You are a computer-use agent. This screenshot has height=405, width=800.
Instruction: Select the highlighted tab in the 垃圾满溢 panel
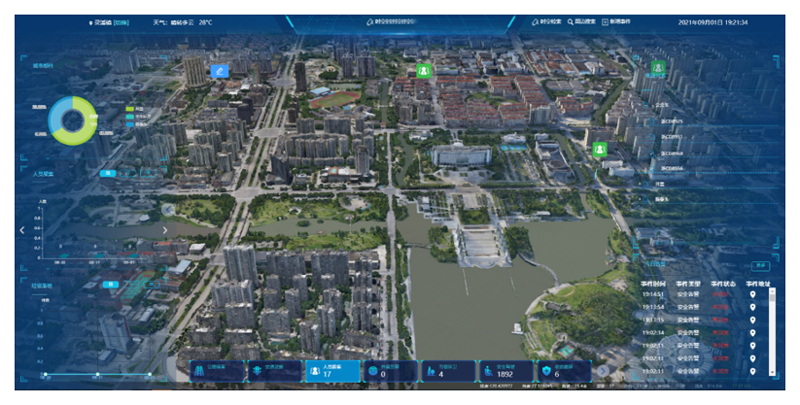point(110,285)
